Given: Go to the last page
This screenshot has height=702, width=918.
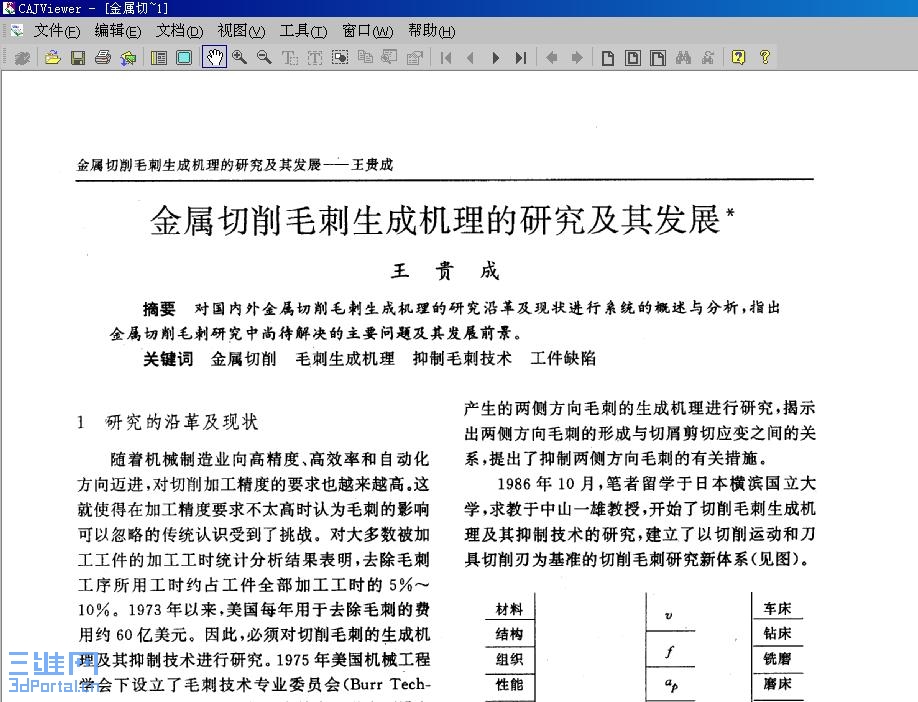Looking at the screenshot, I should [x=520, y=57].
